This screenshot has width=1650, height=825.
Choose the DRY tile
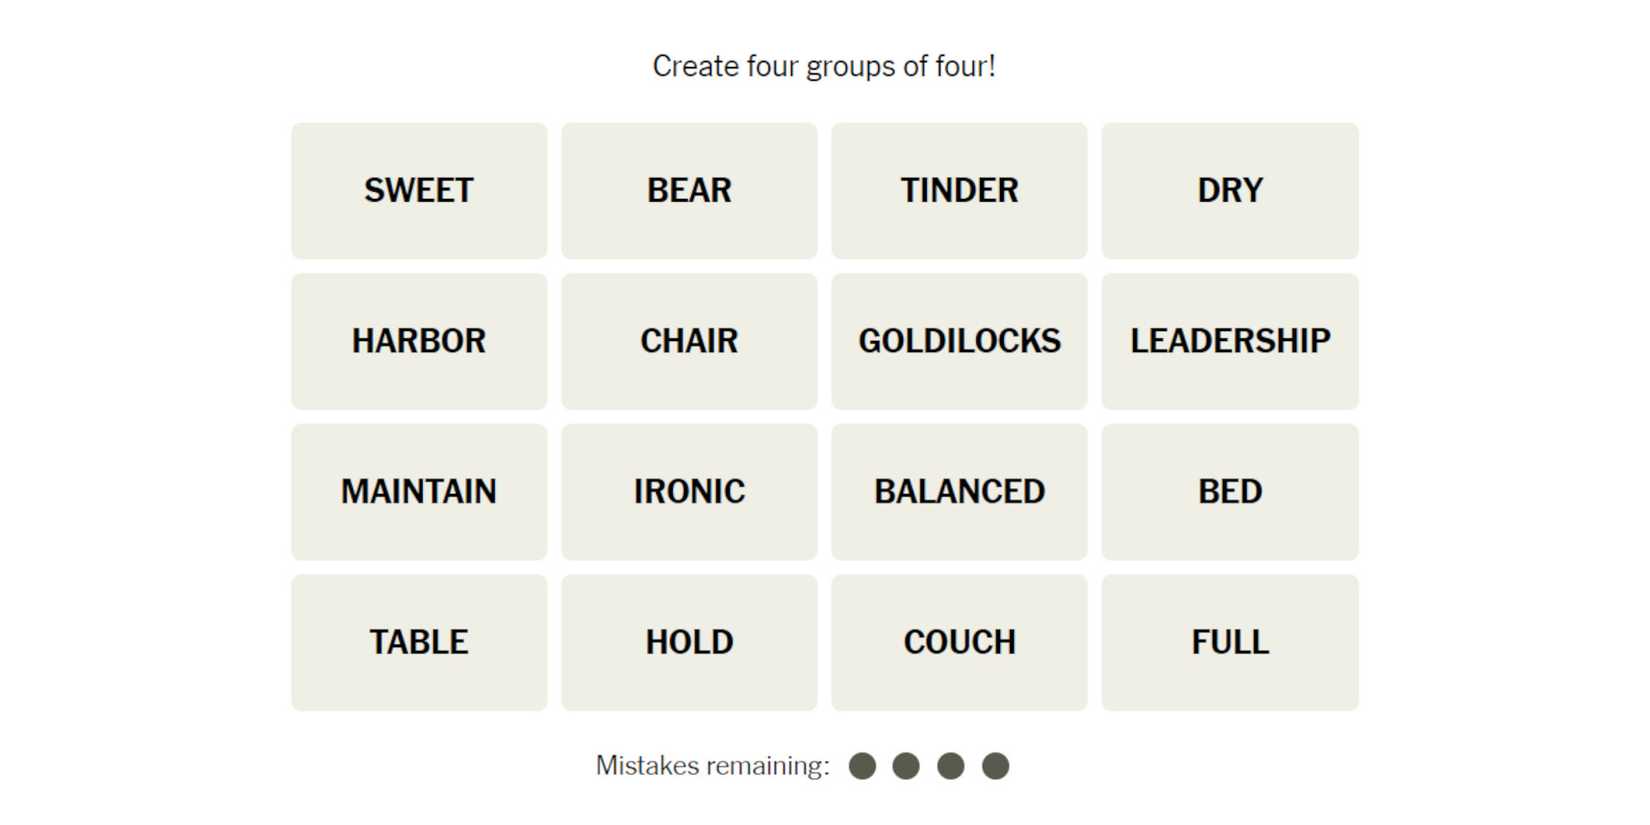pos(1229,191)
